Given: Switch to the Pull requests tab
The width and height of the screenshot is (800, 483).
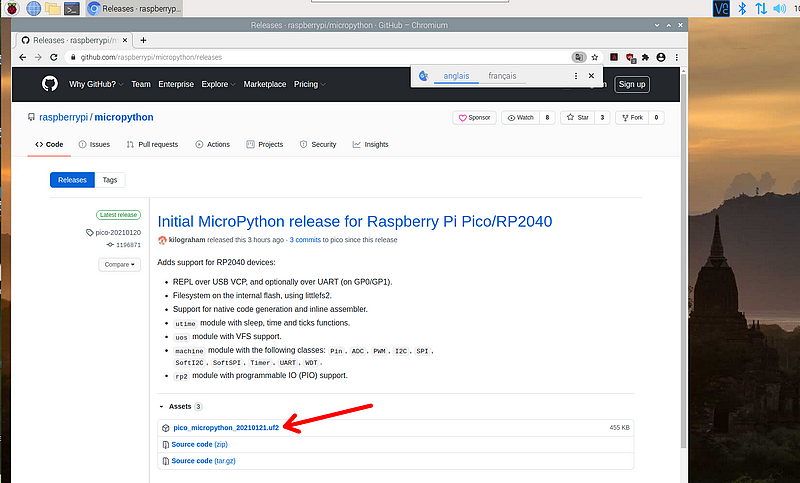Looking at the screenshot, I should pos(152,144).
